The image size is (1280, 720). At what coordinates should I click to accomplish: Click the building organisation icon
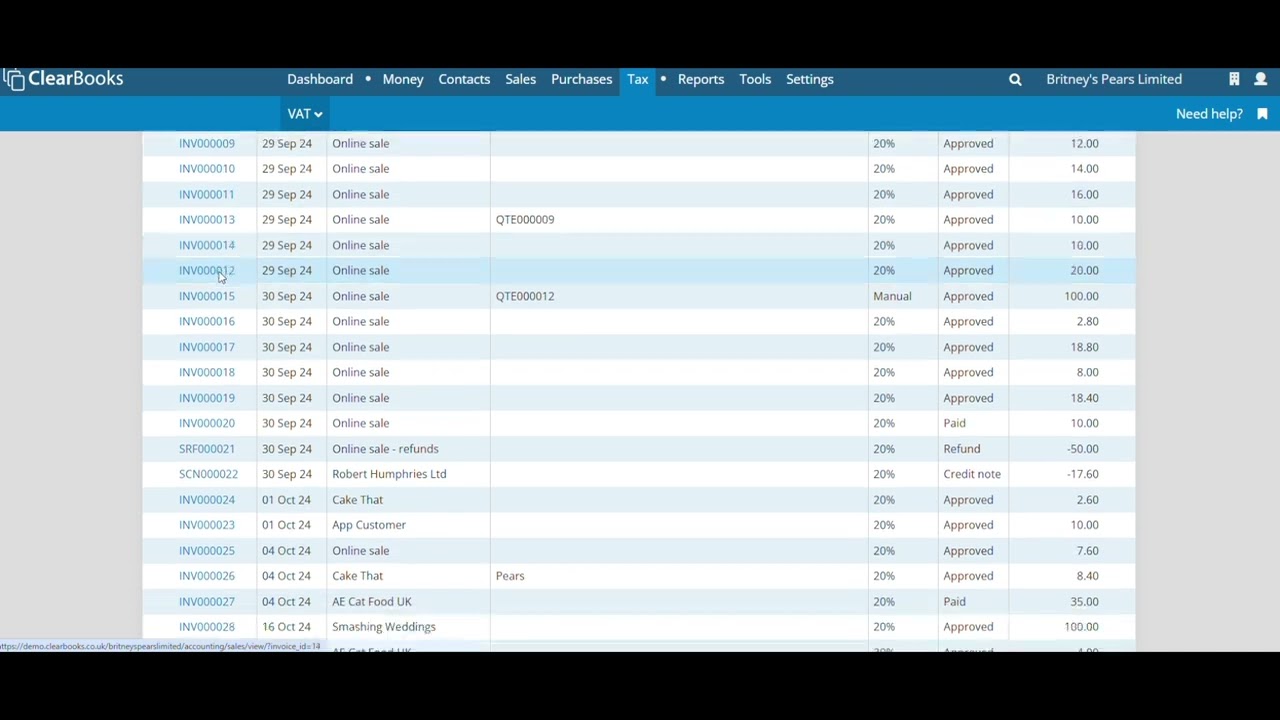(1234, 79)
